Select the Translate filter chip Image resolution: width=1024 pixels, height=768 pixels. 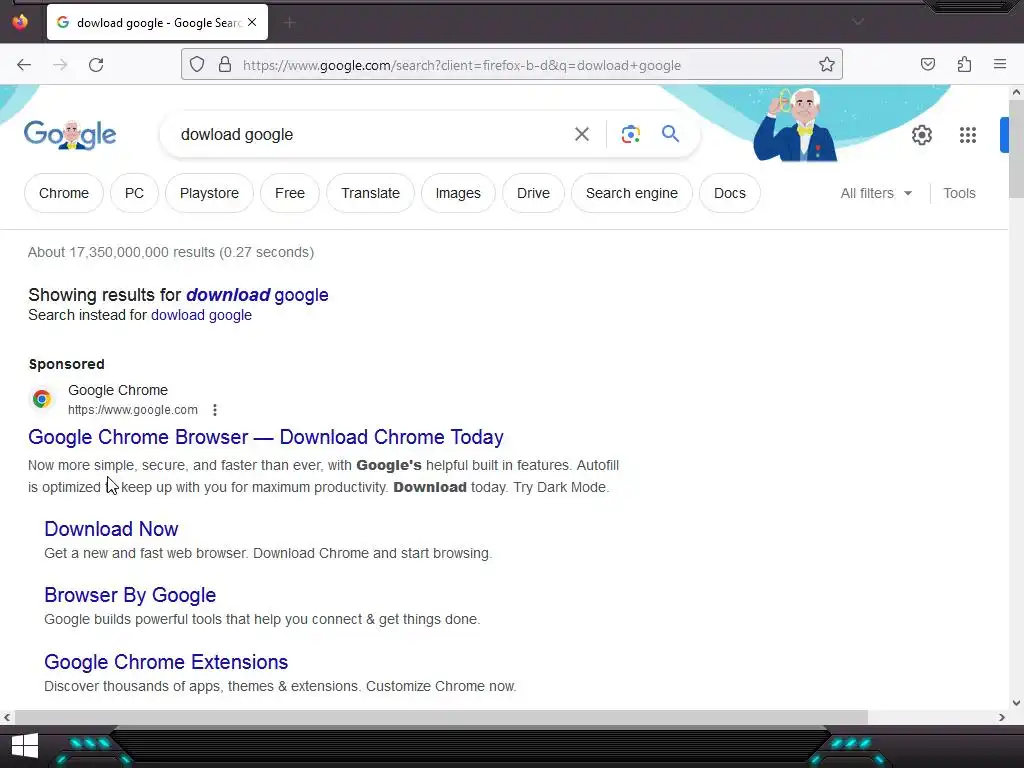[370, 193]
